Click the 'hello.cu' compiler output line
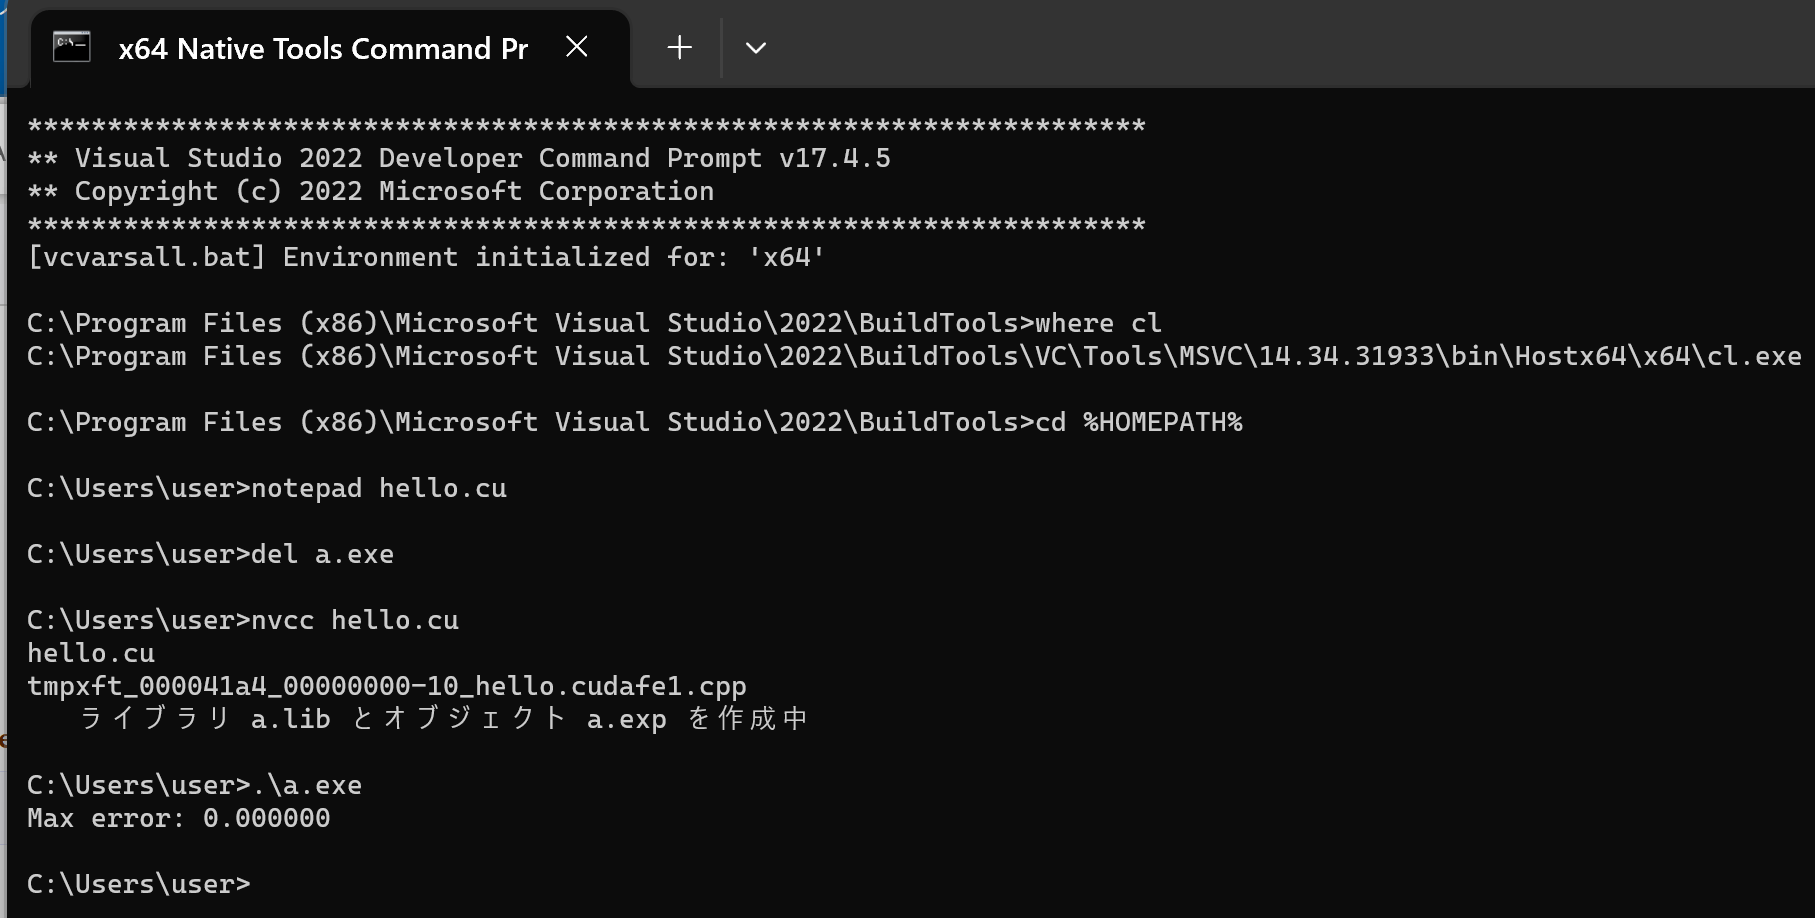 click(91, 653)
